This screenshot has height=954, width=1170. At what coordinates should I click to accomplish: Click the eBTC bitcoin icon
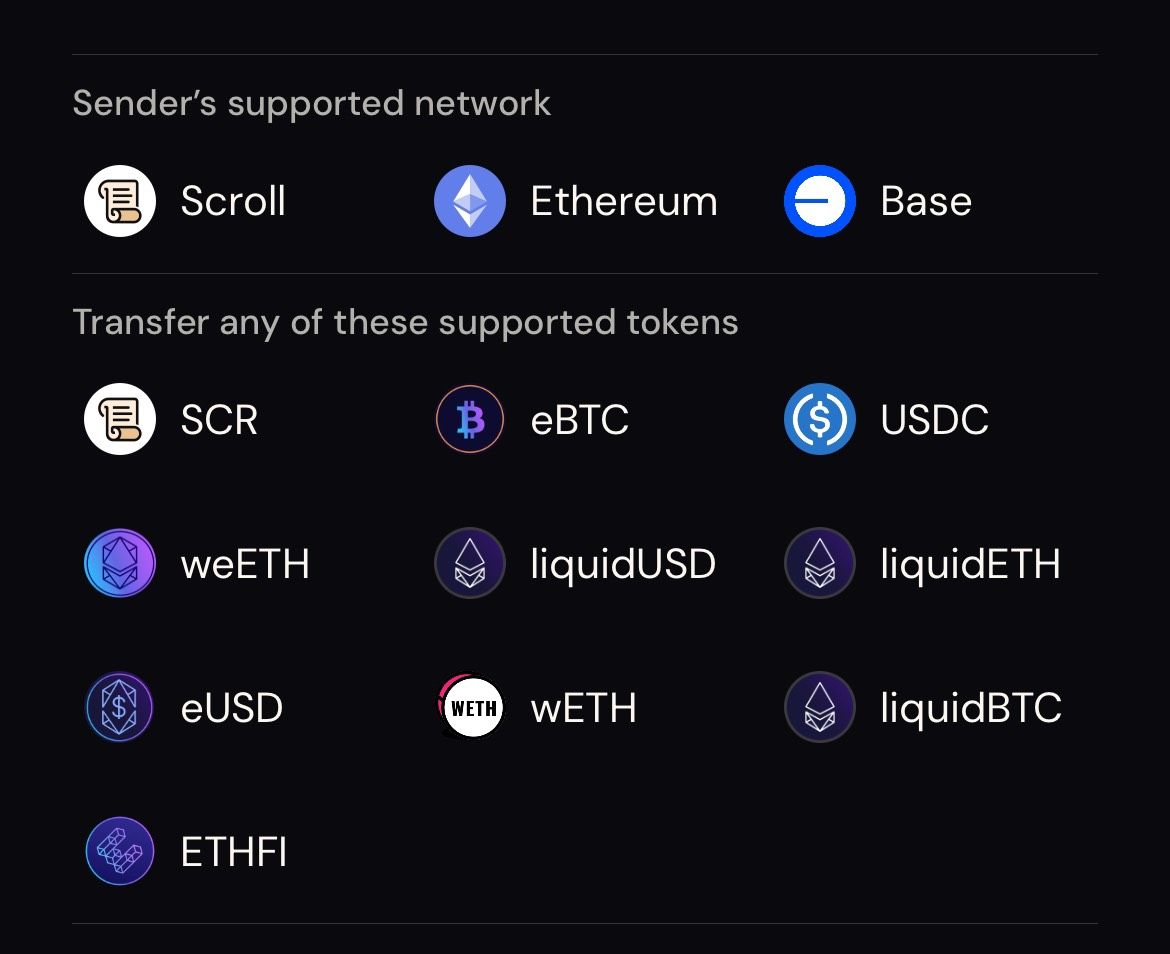click(470, 420)
